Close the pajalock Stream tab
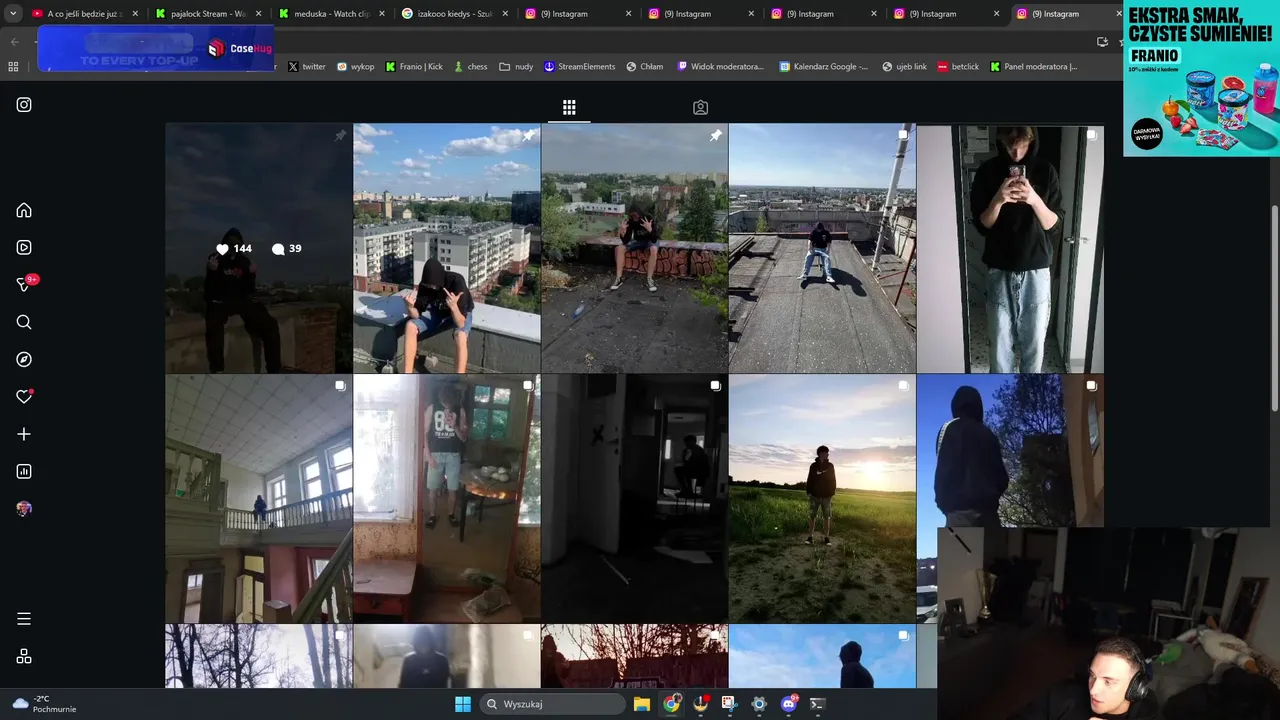This screenshot has width=1280, height=720. [x=258, y=14]
